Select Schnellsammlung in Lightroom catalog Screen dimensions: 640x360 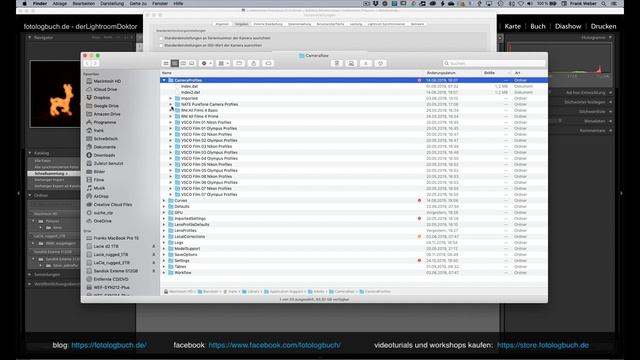pos(54,173)
